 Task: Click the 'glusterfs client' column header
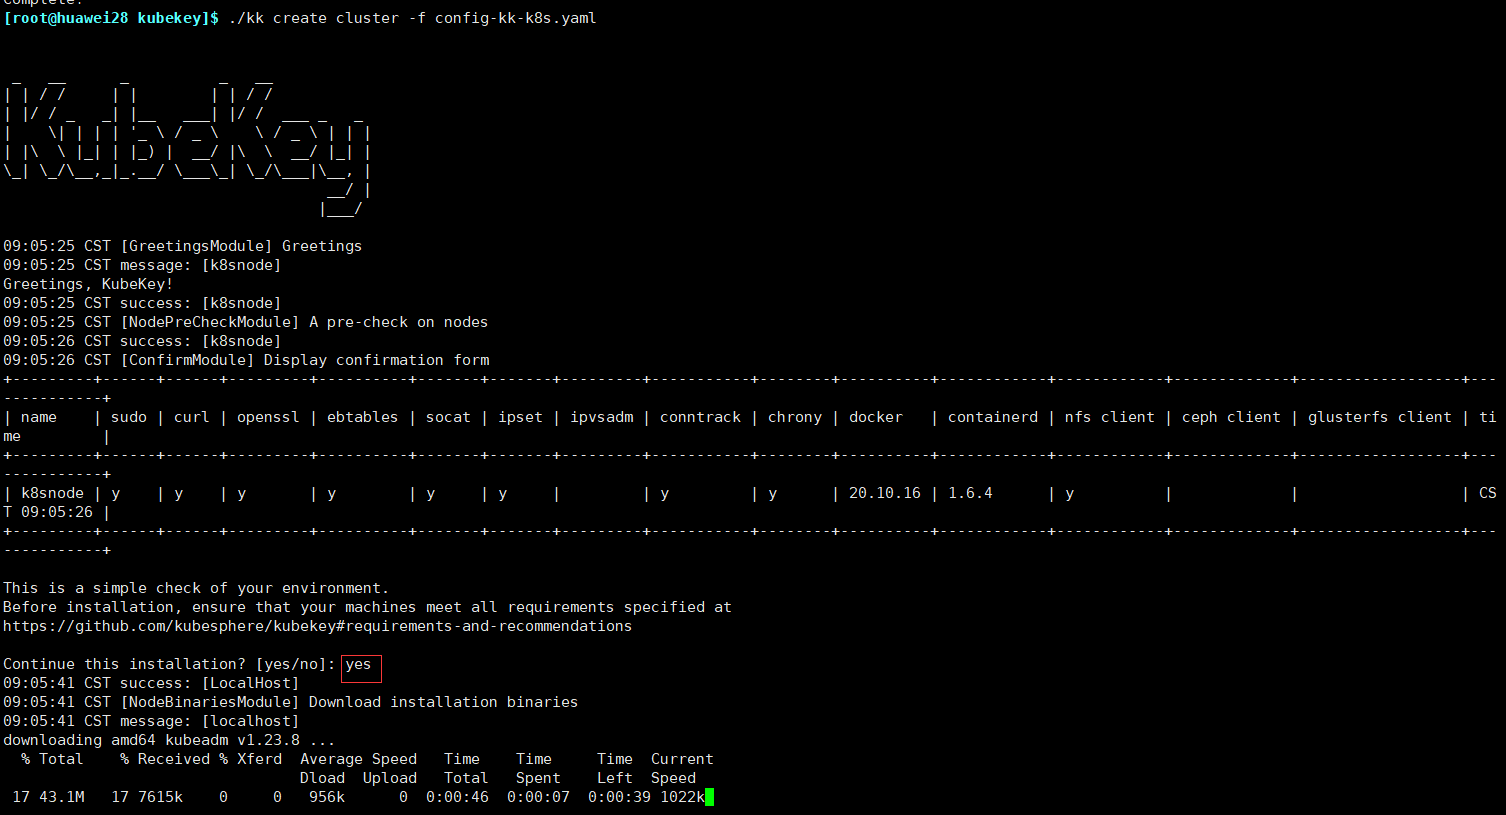pyautogui.click(x=1380, y=417)
